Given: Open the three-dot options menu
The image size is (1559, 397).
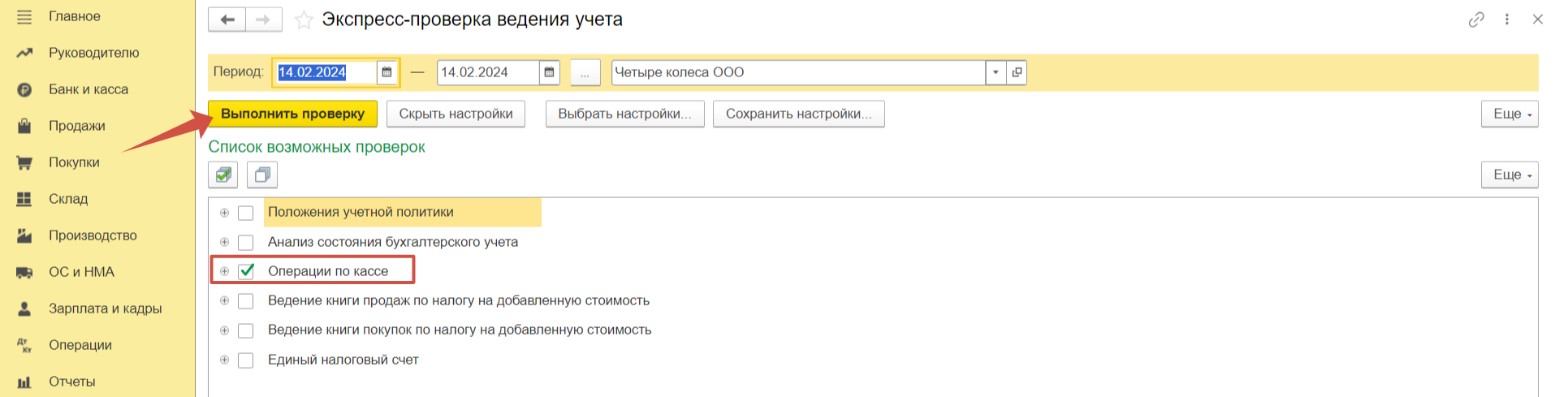Looking at the screenshot, I should point(1507,19).
